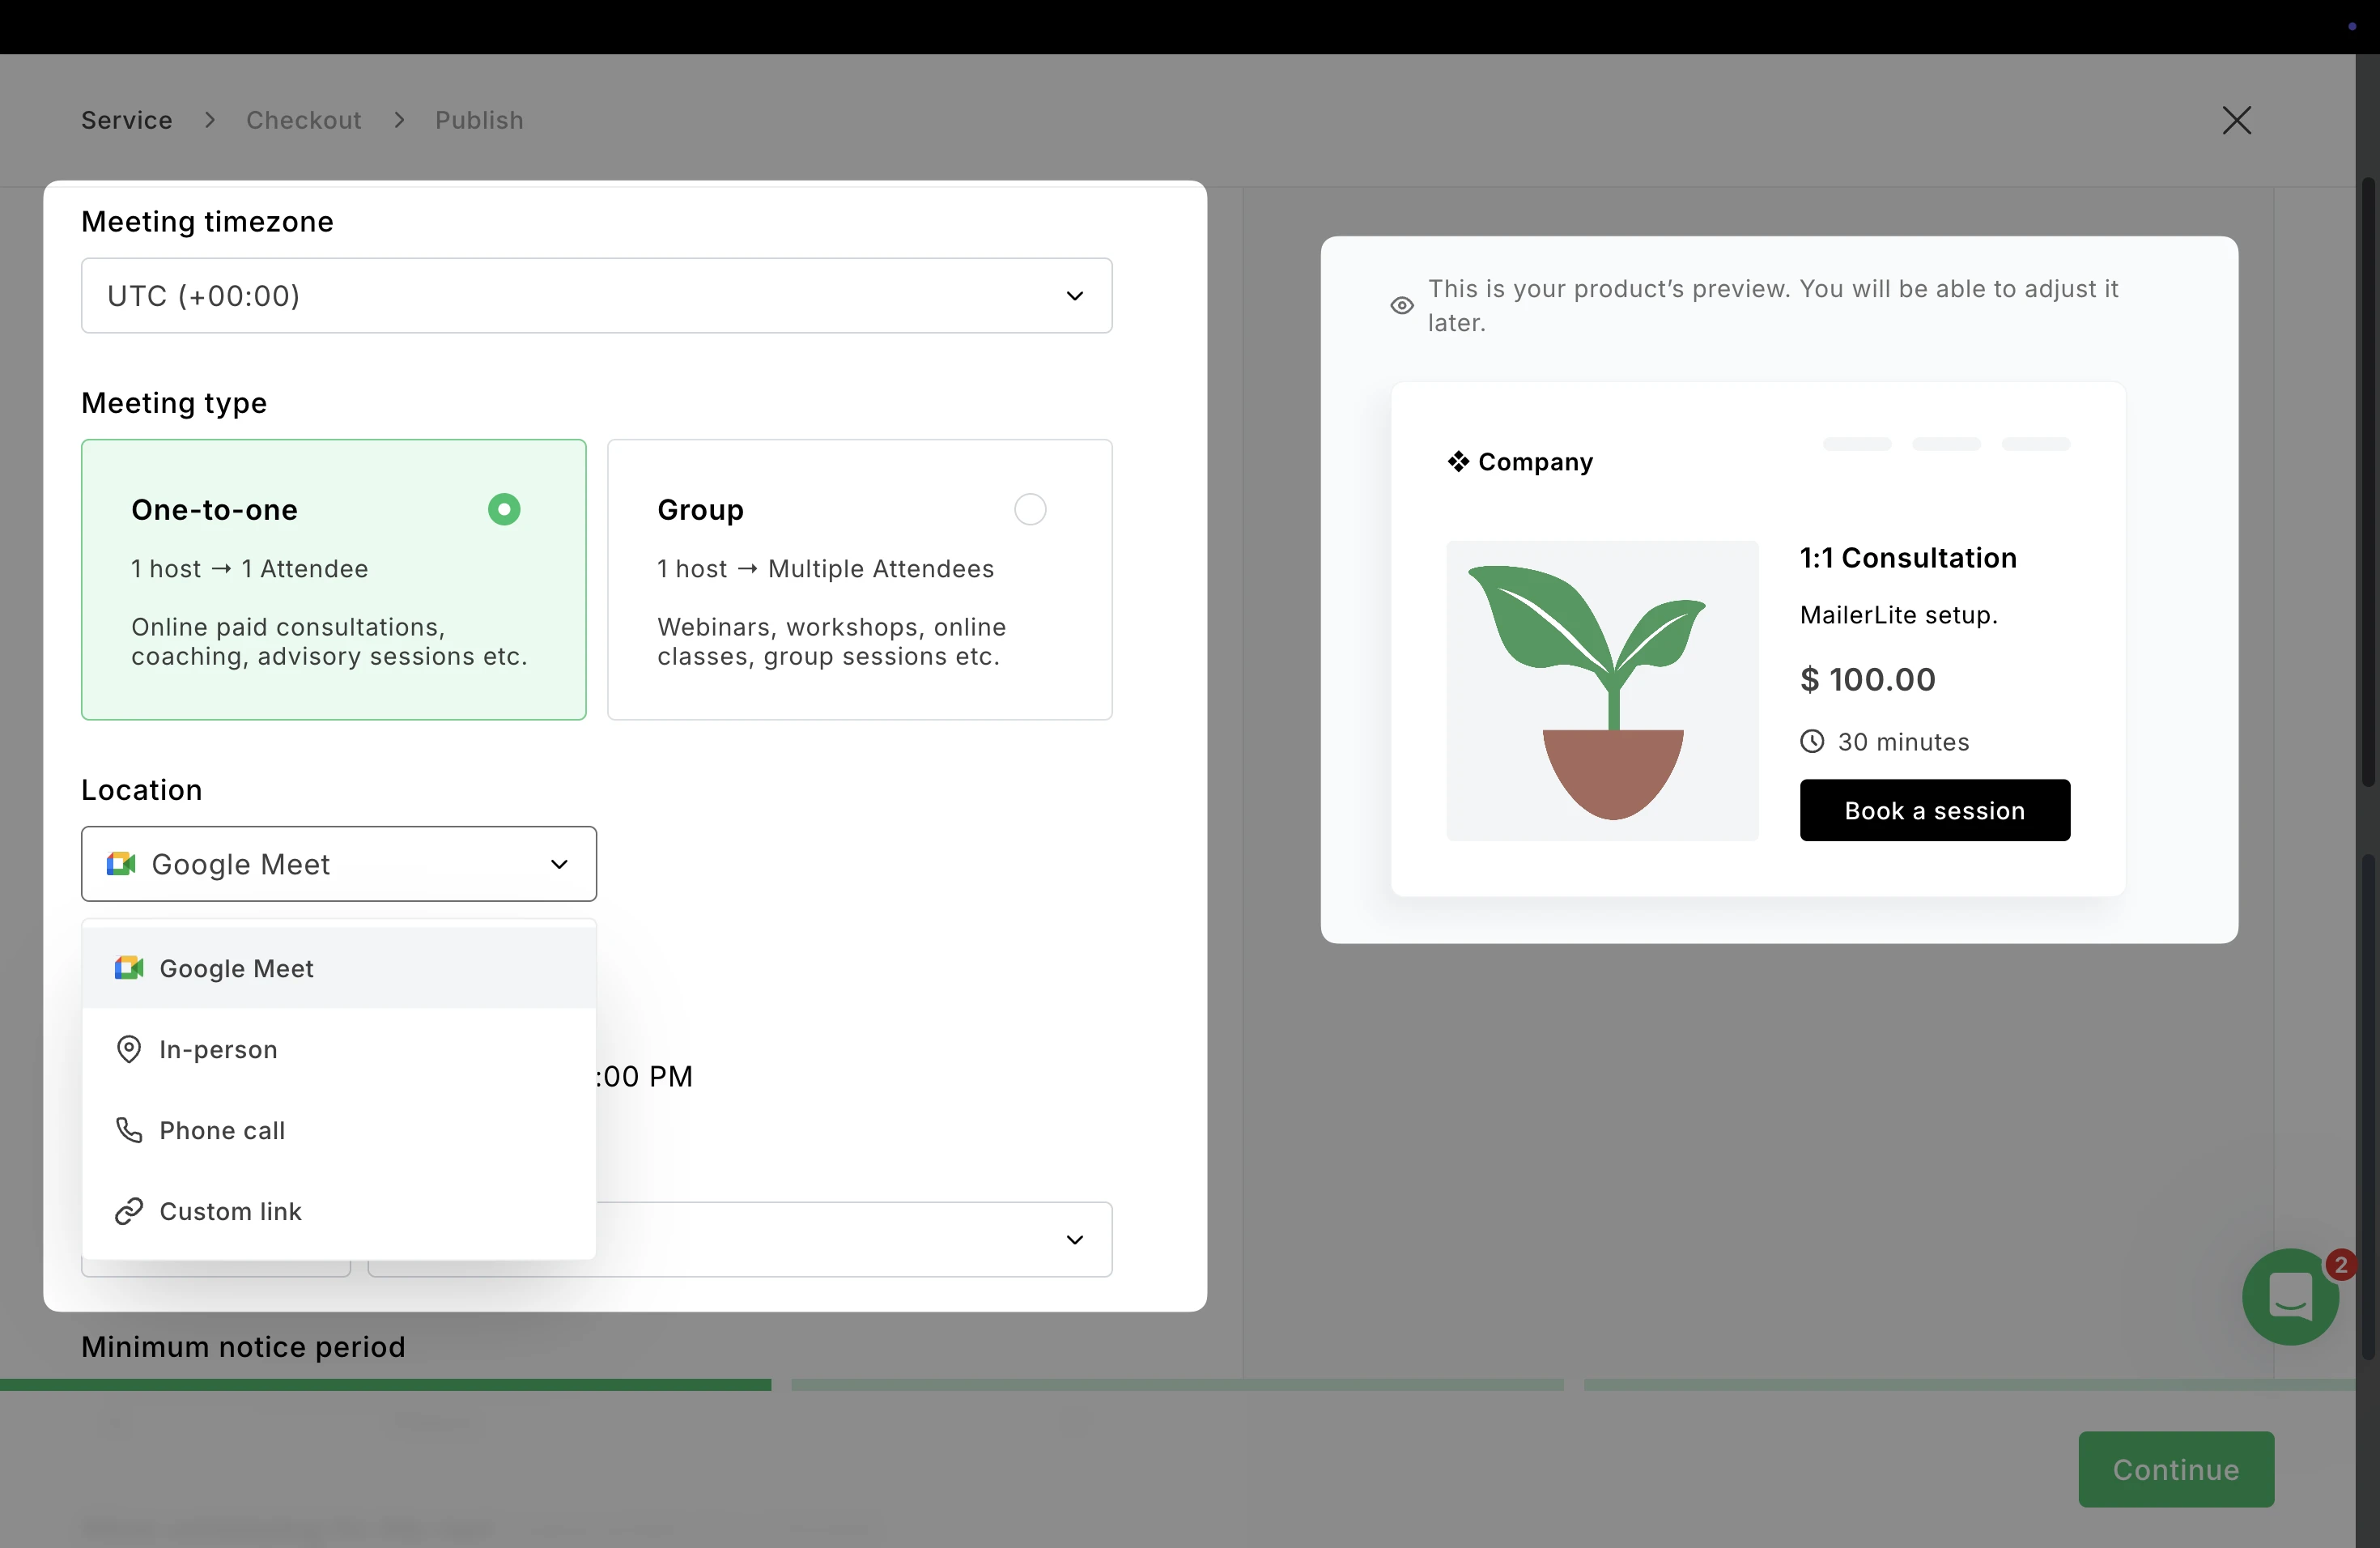Click the Custom link chain icon
This screenshot has height=1548, width=2380.
[x=129, y=1211]
